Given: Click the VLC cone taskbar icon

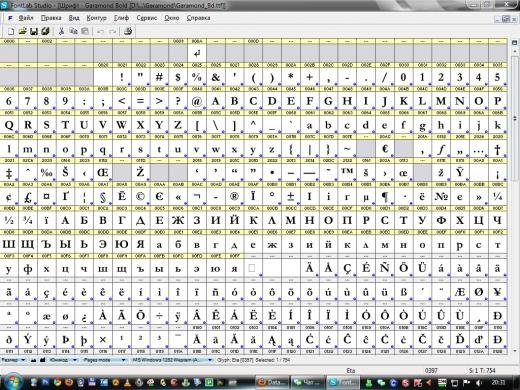Looking at the screenshot, I should pos(128,382).
